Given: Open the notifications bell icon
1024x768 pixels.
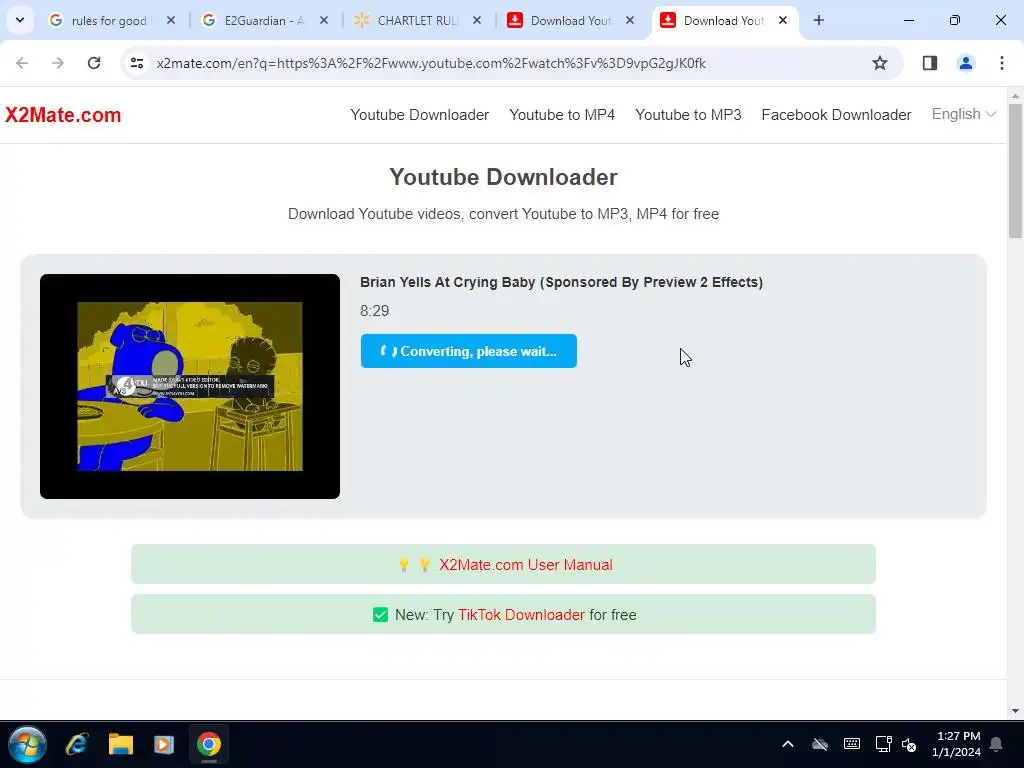Looking at the screenshot, I should [x=997, y=744].
